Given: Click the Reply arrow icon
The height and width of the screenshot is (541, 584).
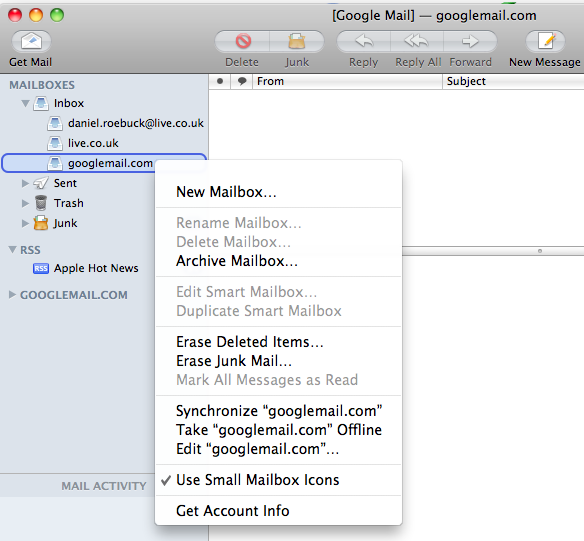Looking at the screenshot, I should pyautogui.click(x=364, y=41).
